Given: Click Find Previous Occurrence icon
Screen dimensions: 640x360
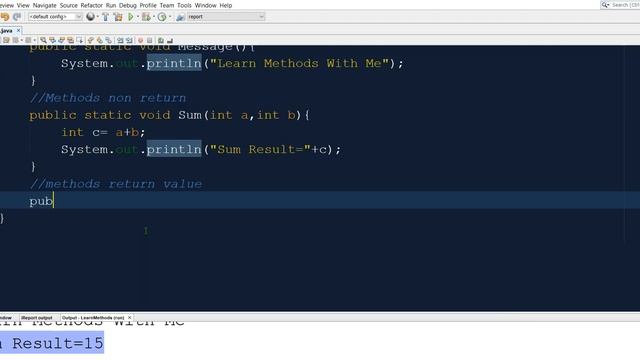Looking at the screenshot, I should point(52,40).
